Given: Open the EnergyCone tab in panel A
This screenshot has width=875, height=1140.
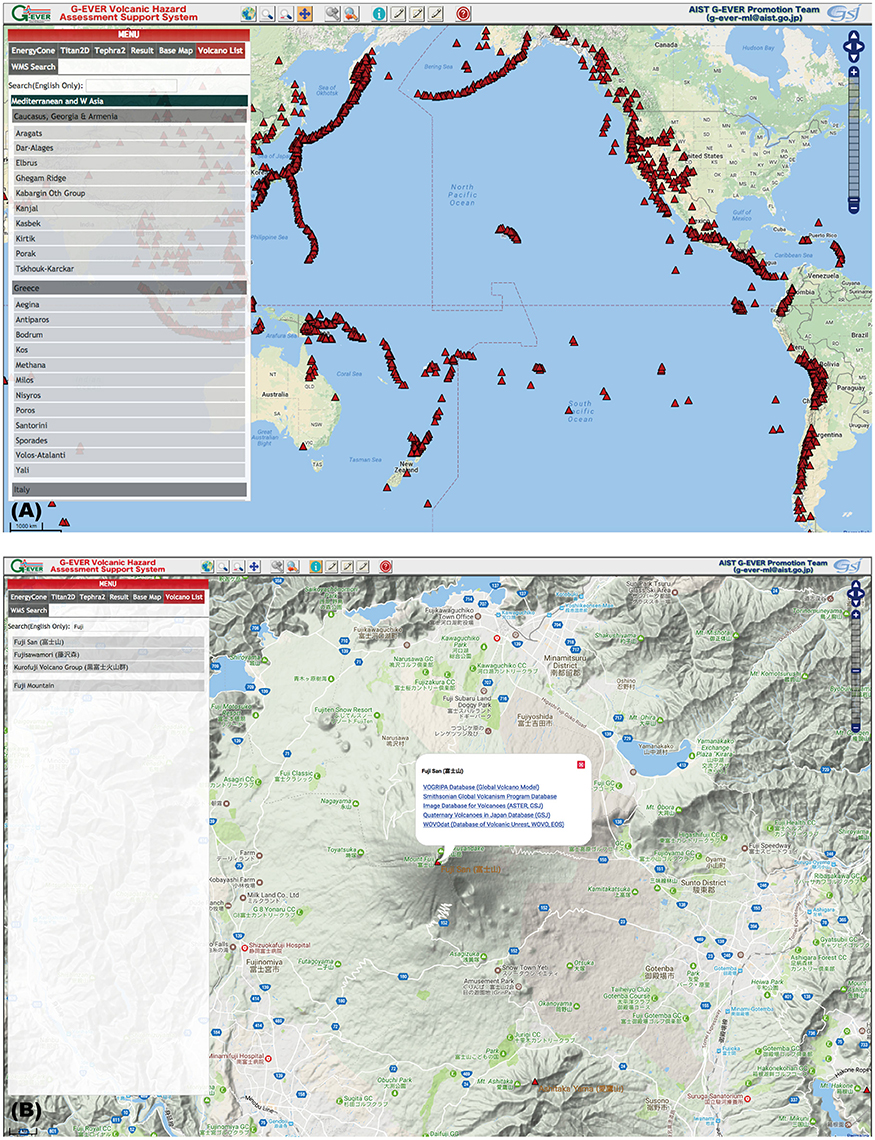Looking at the screenshot, I should [x=33, y=51].
